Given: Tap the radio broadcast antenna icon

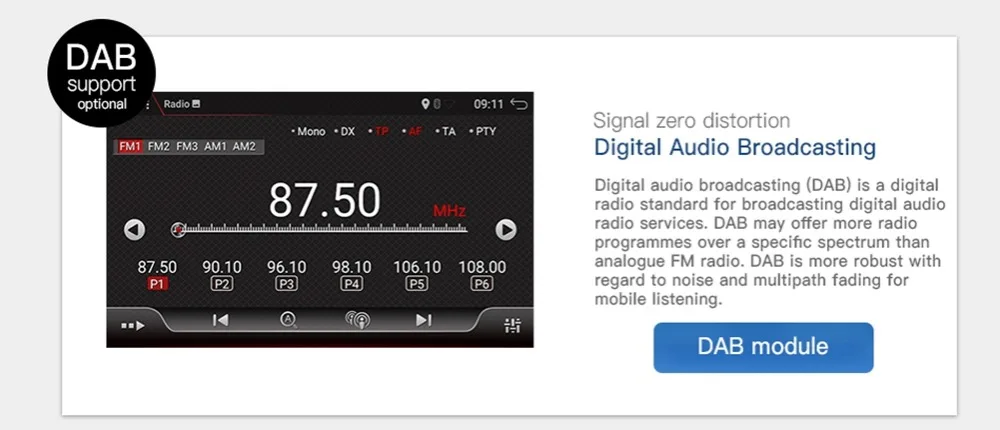Looking at the screenshot, I should pyautogui.click(x=357, y=320).
